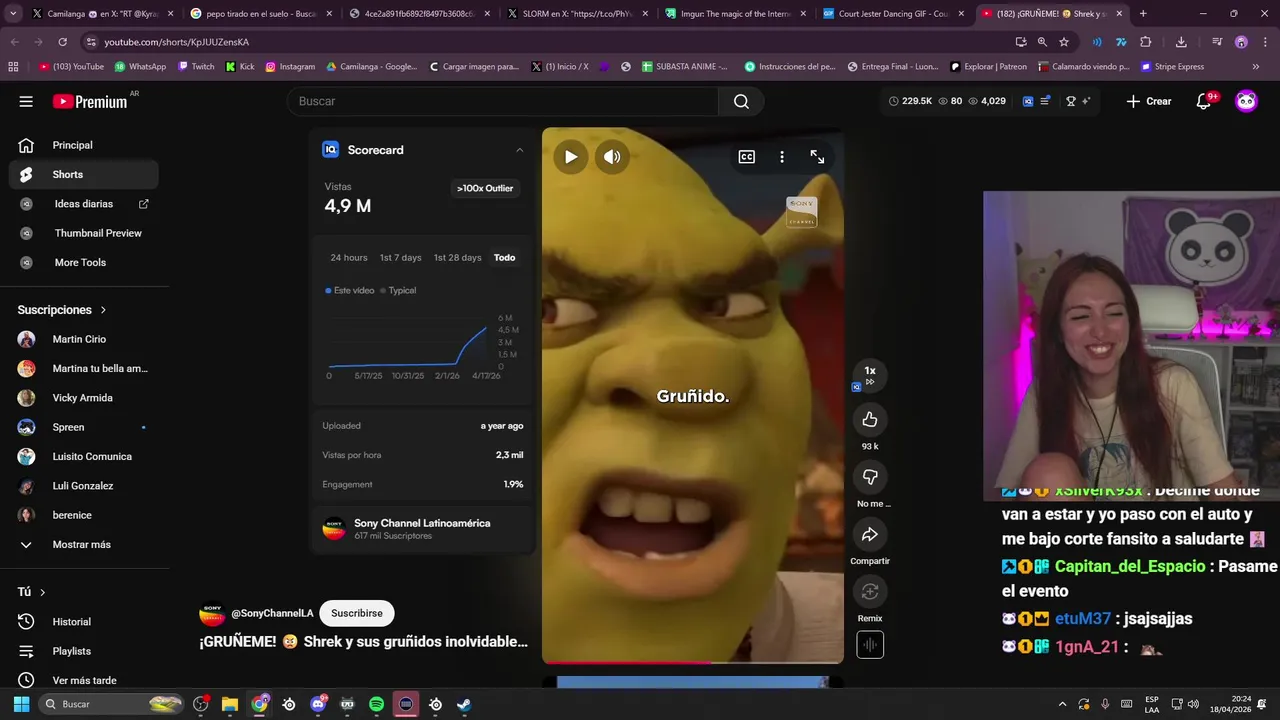Click the YouTube Premium logo
This screenshot has height=720, width=1280.
[x=90, y=101]
